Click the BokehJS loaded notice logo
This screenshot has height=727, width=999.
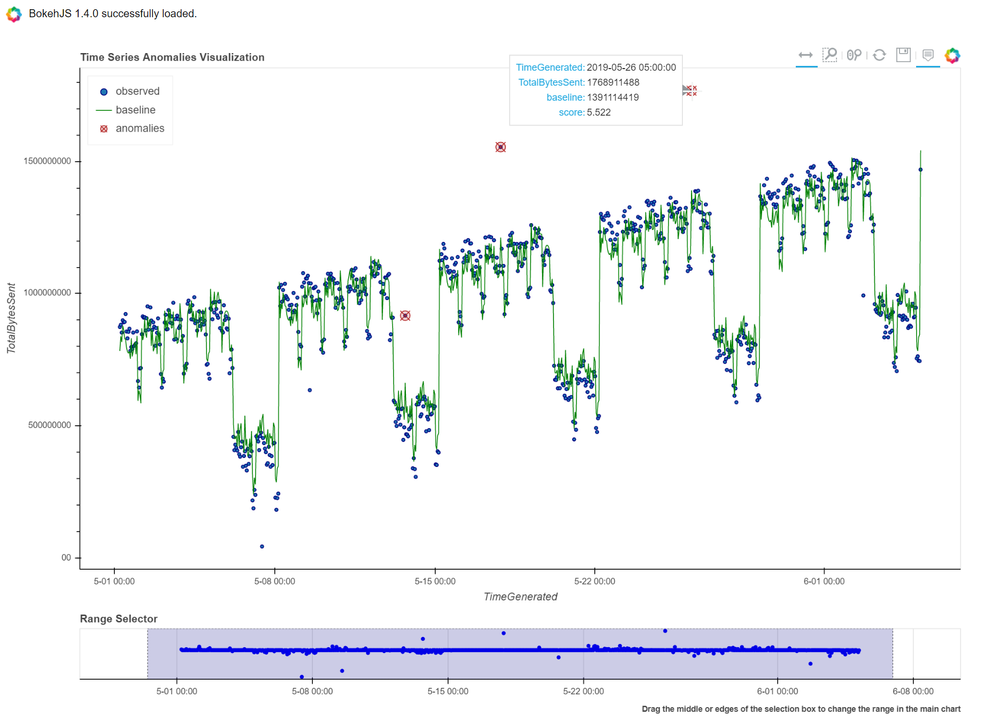point(13,13)
